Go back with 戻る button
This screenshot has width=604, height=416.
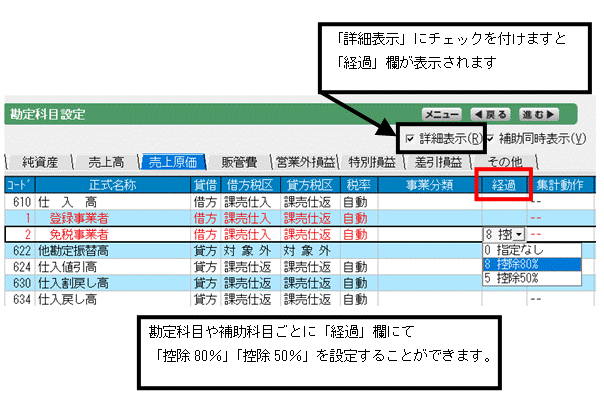490,114
